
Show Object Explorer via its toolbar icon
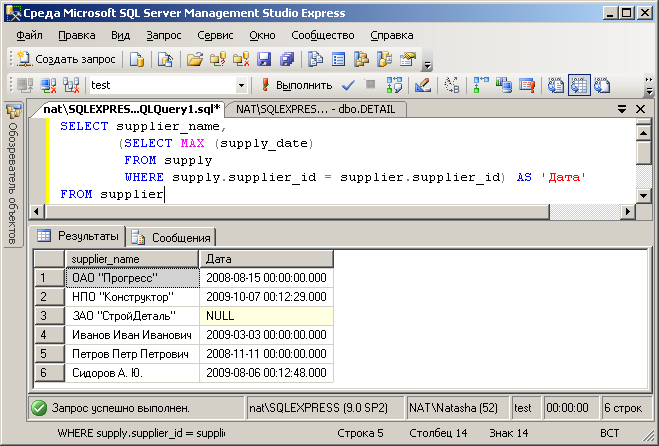[x=361, y=59]
